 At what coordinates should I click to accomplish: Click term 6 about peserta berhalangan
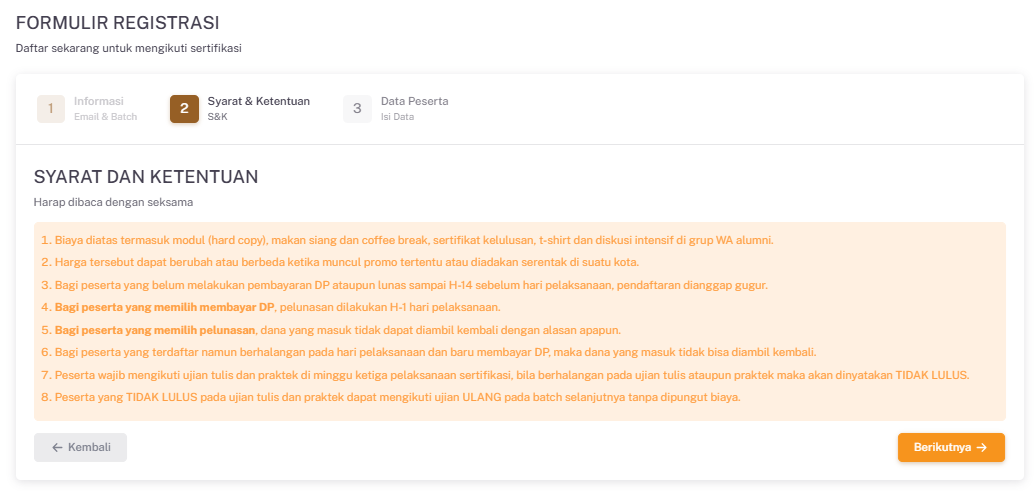point(429,352)
